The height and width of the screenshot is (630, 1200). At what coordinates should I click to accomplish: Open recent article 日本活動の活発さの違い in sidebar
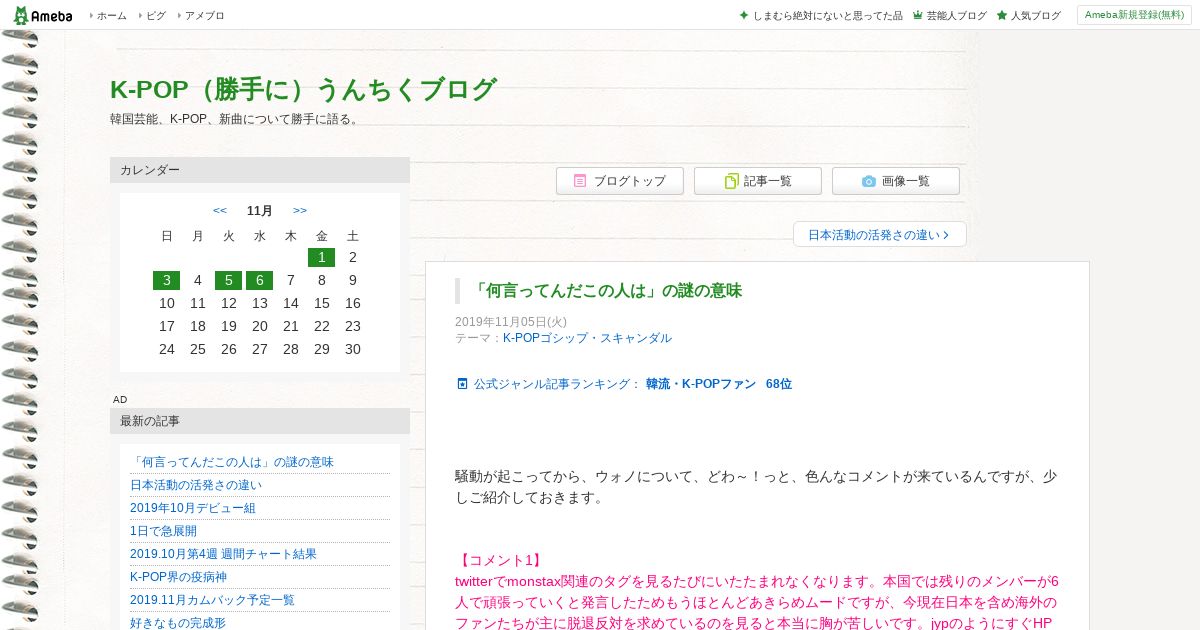[196, 485]
